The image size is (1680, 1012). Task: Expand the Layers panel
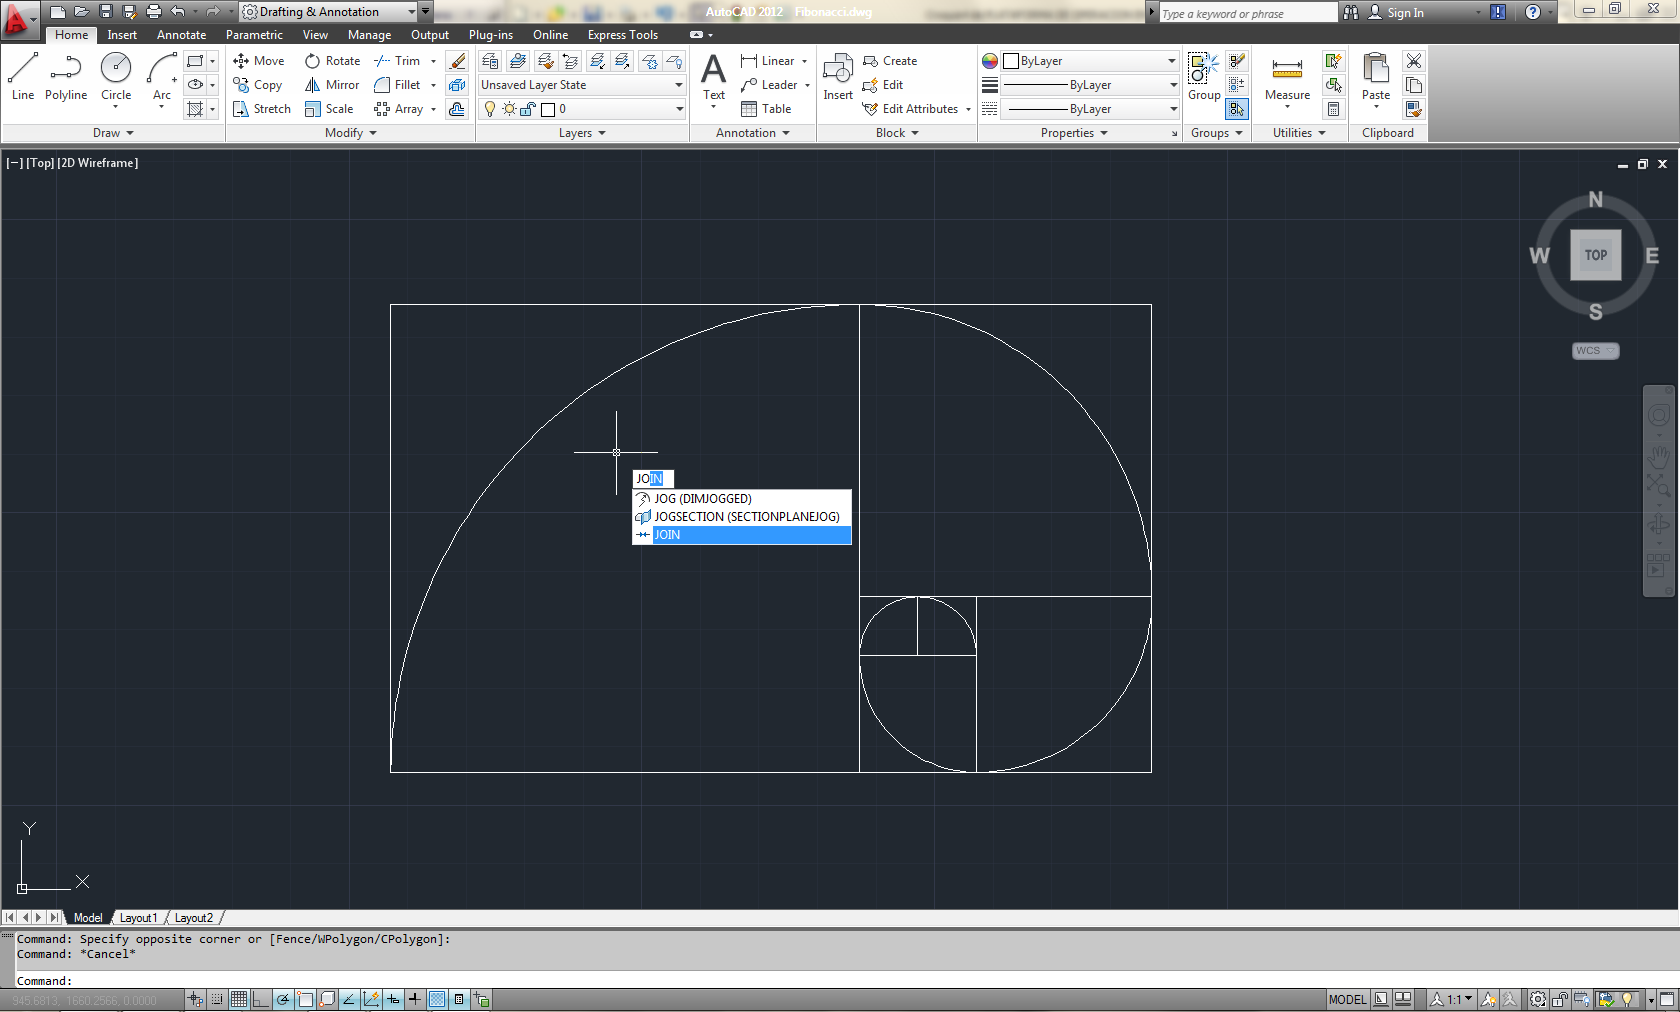[582, 133]
